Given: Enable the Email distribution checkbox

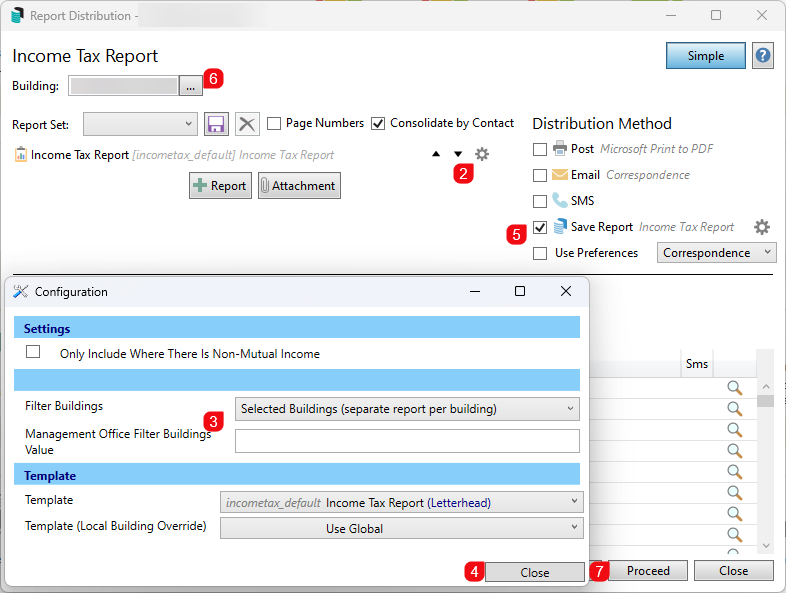Looking at the screenshot, I should point(540,175).
